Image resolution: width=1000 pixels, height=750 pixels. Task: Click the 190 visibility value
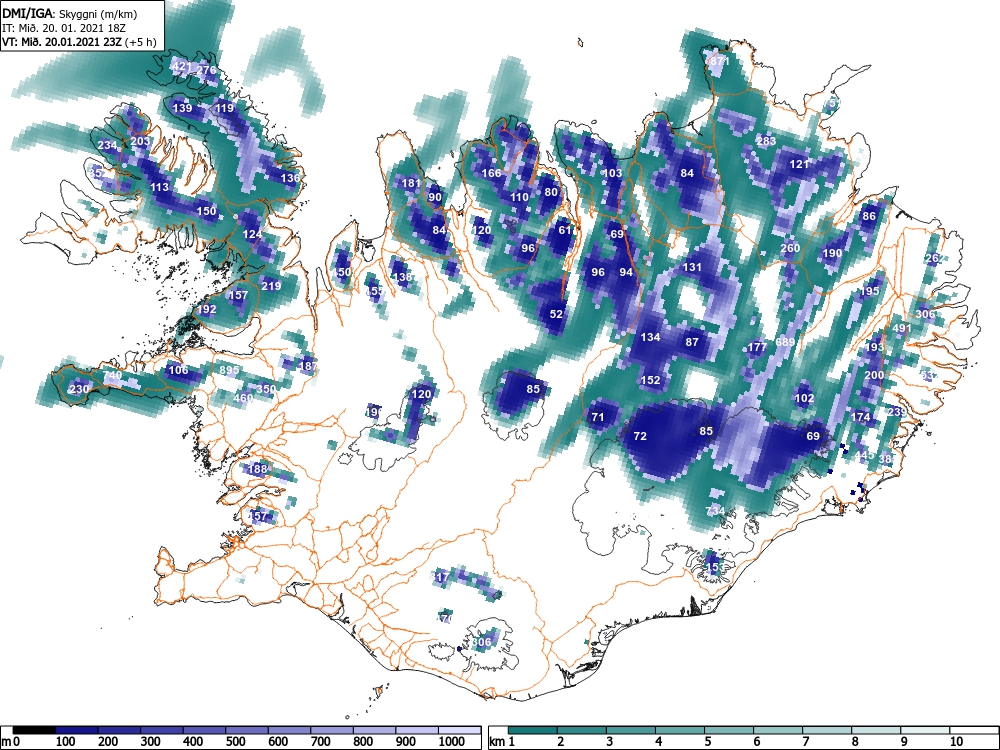pyautogui.click(x=832, y=253)
